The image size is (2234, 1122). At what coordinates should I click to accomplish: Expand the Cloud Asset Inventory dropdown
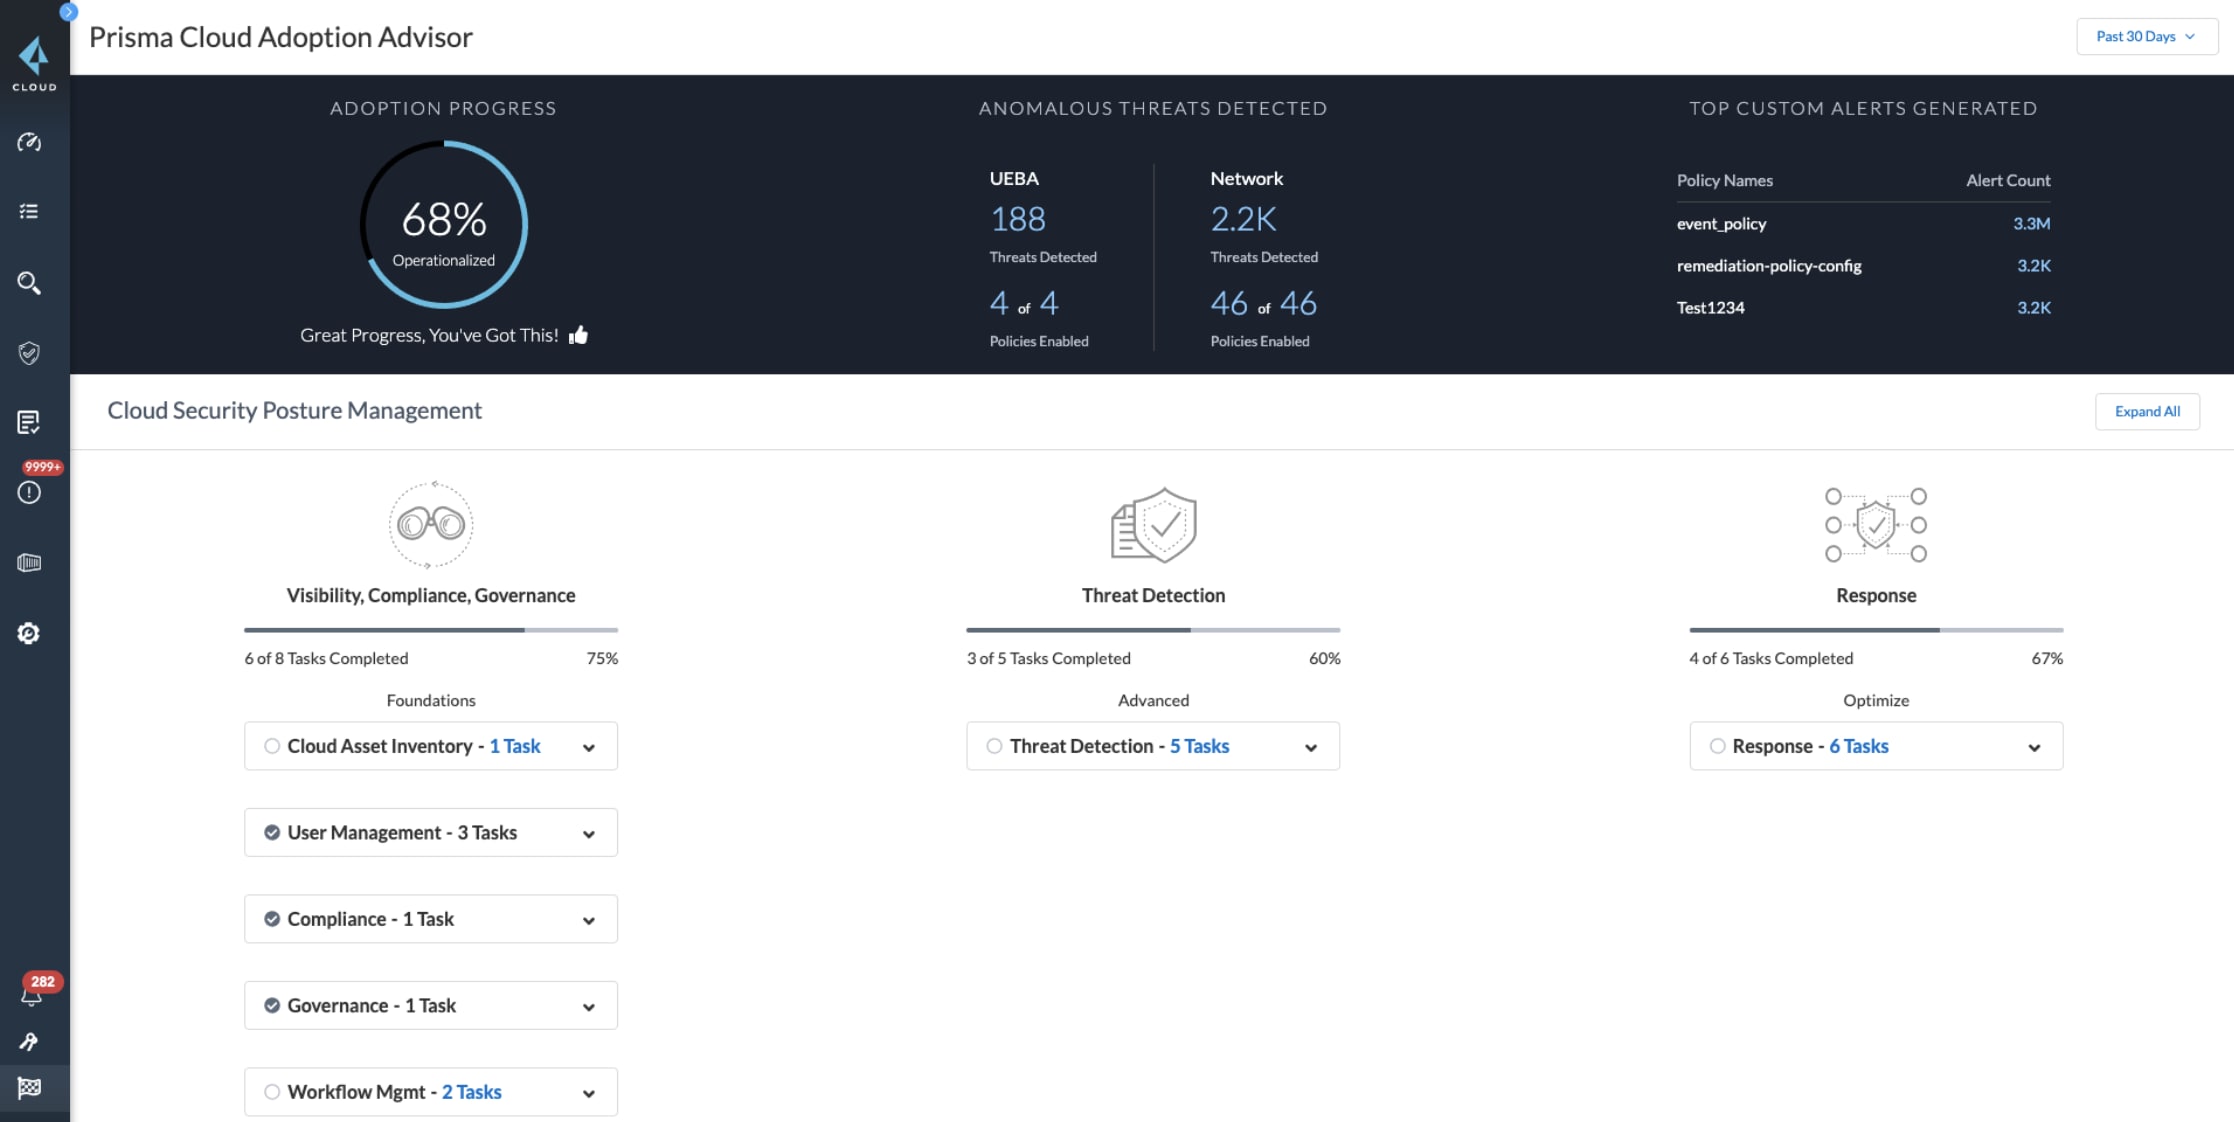(588, 746)
